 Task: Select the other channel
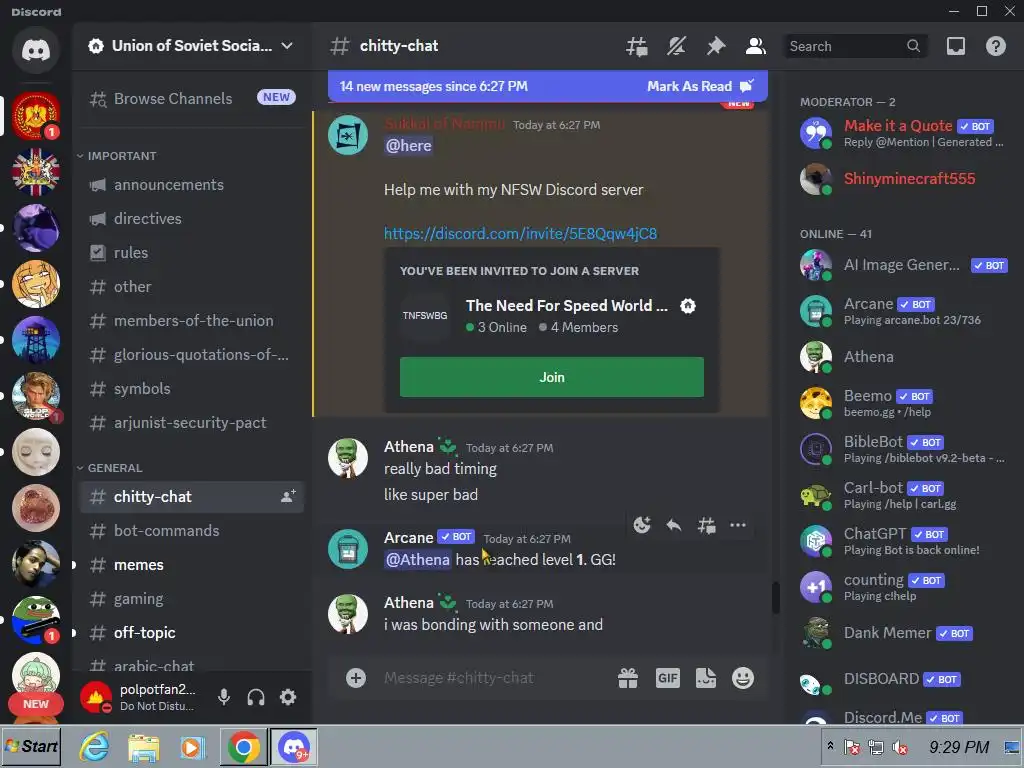[191, 287]
